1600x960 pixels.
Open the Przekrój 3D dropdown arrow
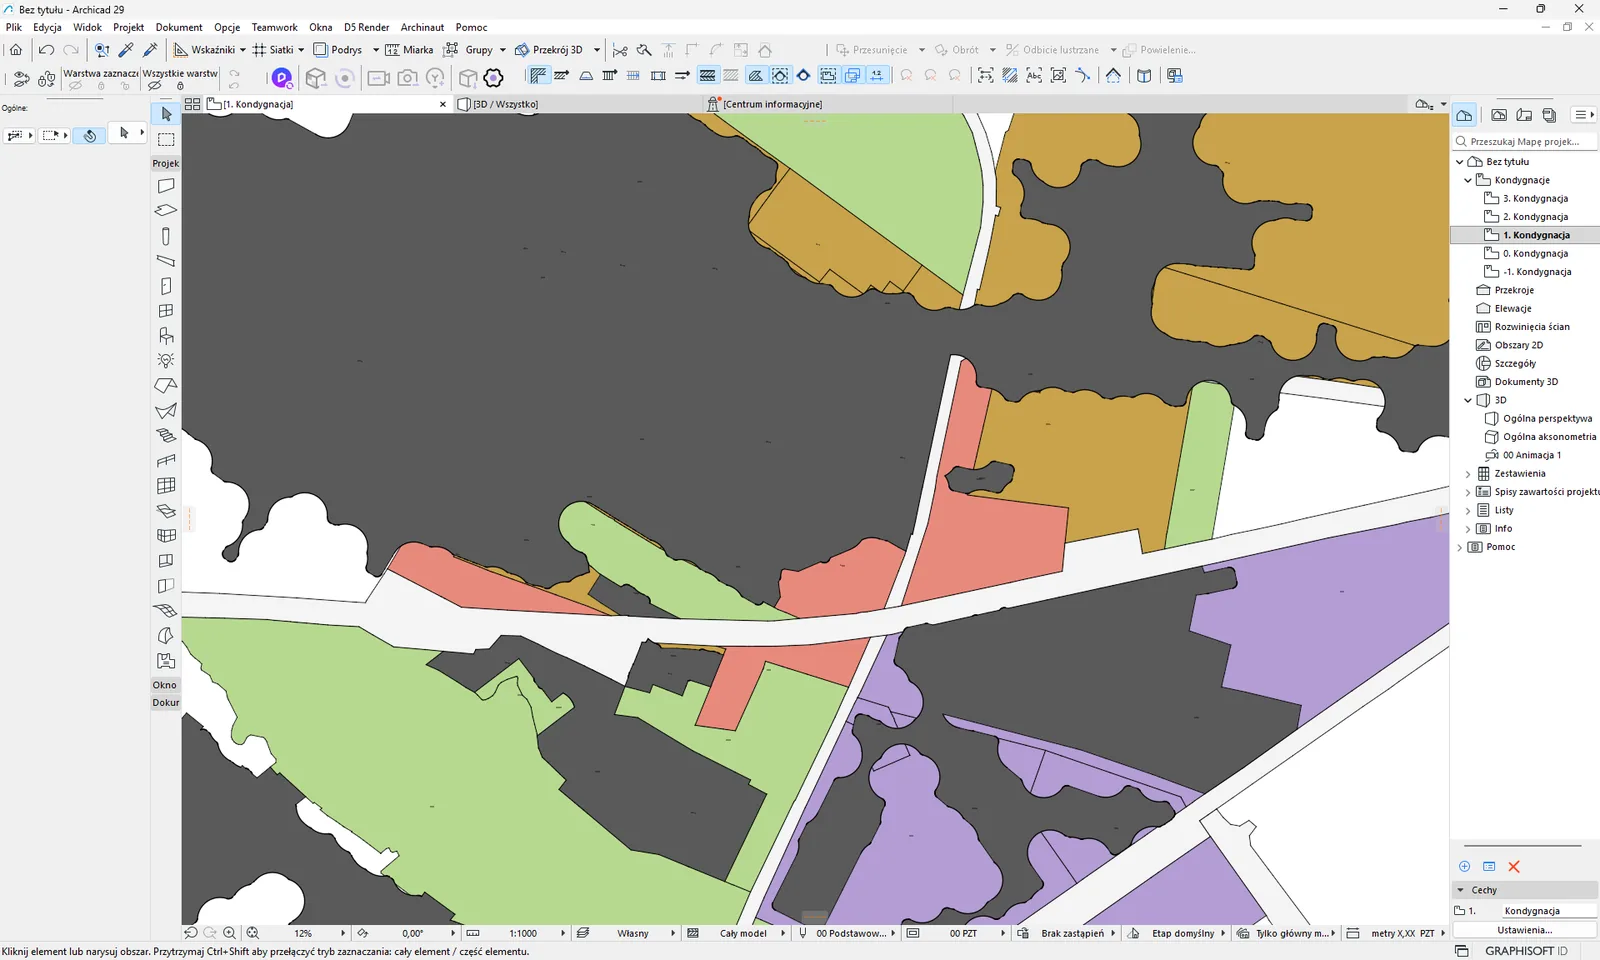point(597,50)
